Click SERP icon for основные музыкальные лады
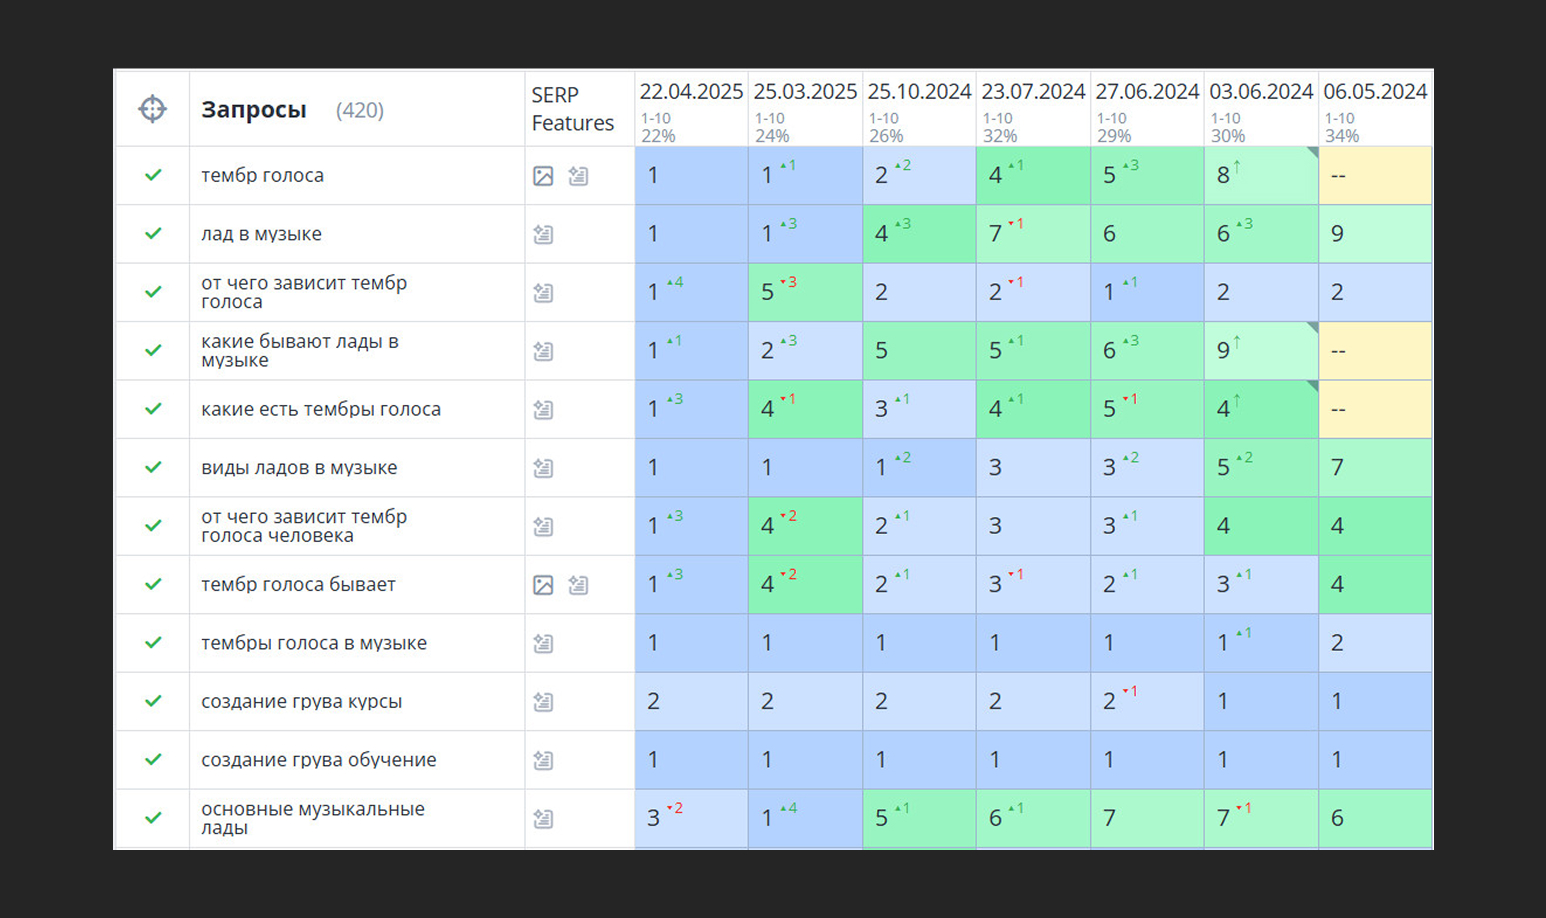The height and width of the screenshot is (918, 1546). point(543,819)
